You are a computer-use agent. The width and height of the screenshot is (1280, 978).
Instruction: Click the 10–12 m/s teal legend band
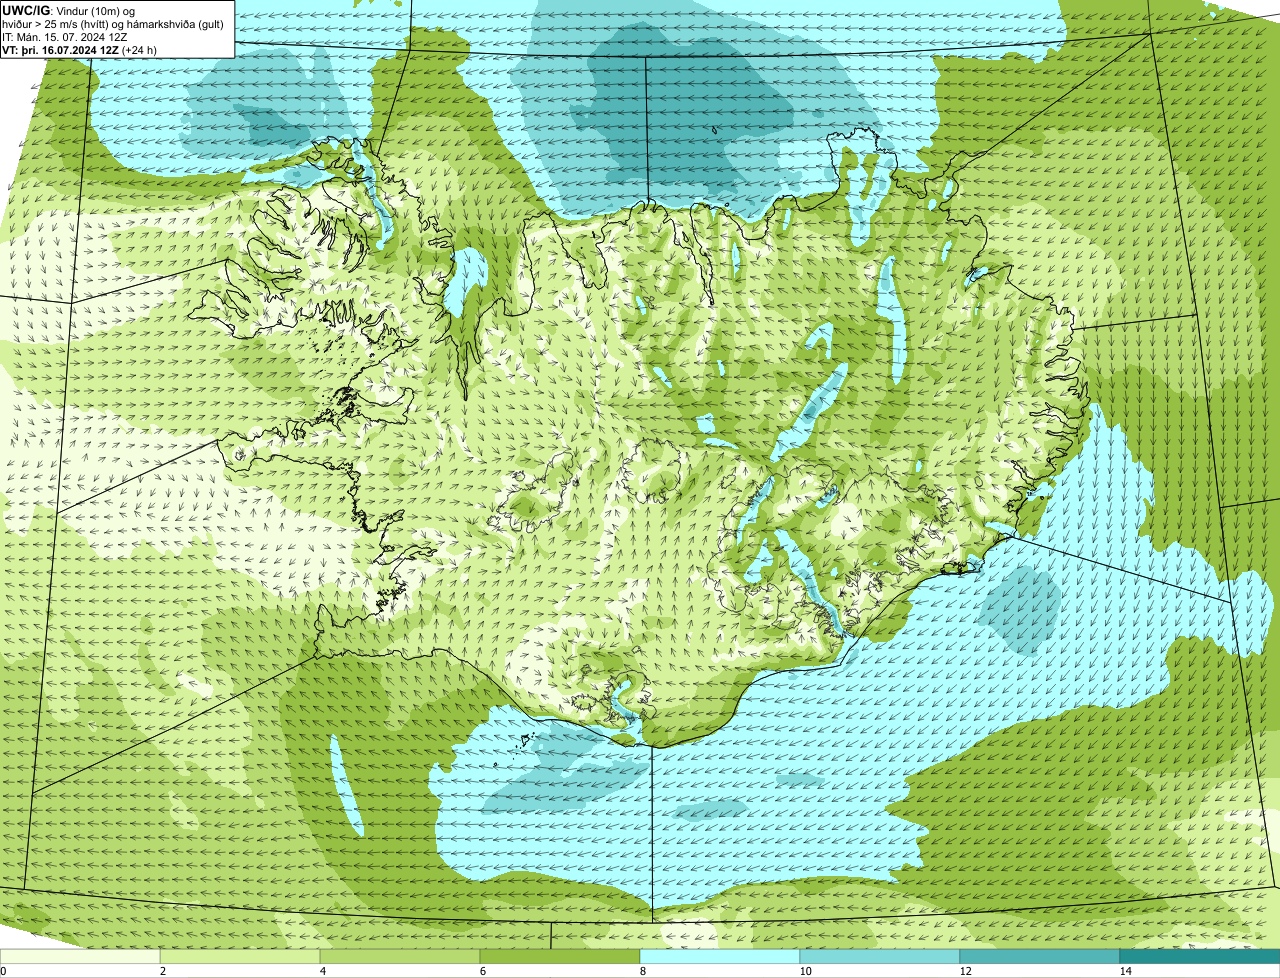pos(880,956)
